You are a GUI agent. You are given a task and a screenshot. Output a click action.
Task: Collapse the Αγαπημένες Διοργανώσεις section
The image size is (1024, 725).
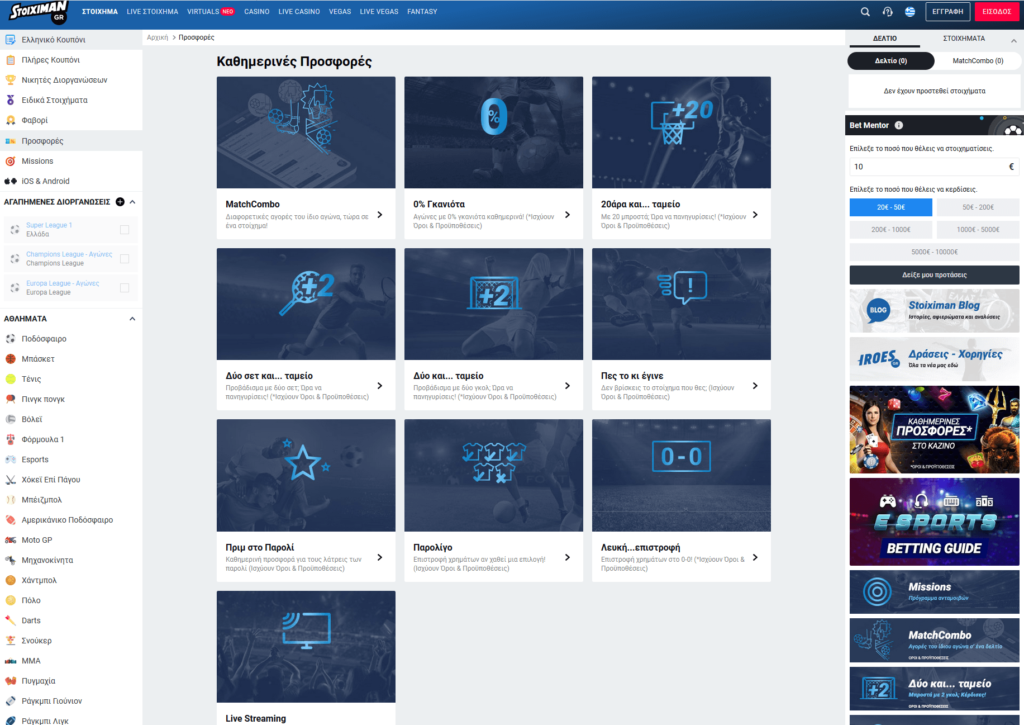pyautogui.click(x=133, y=202)
